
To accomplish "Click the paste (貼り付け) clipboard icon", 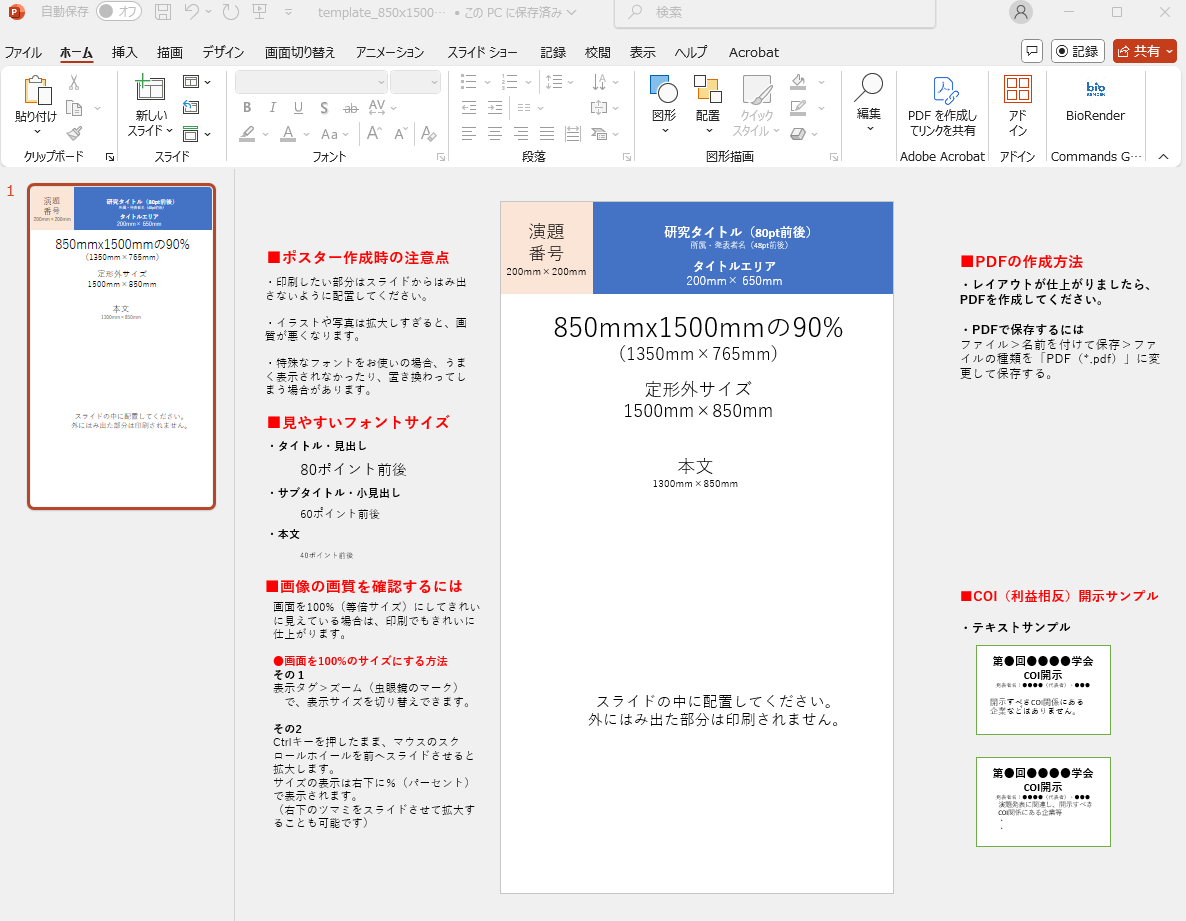I will (37, 91).
